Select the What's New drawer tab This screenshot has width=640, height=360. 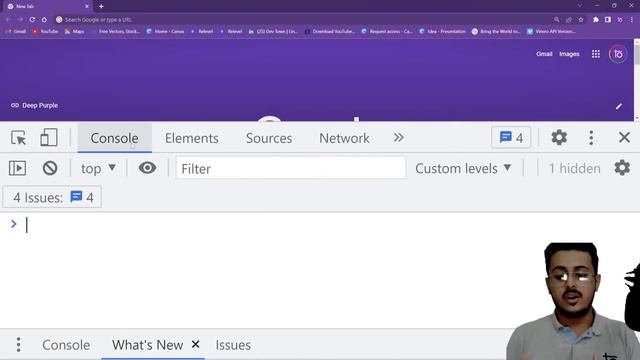click(x=147, y=345)
